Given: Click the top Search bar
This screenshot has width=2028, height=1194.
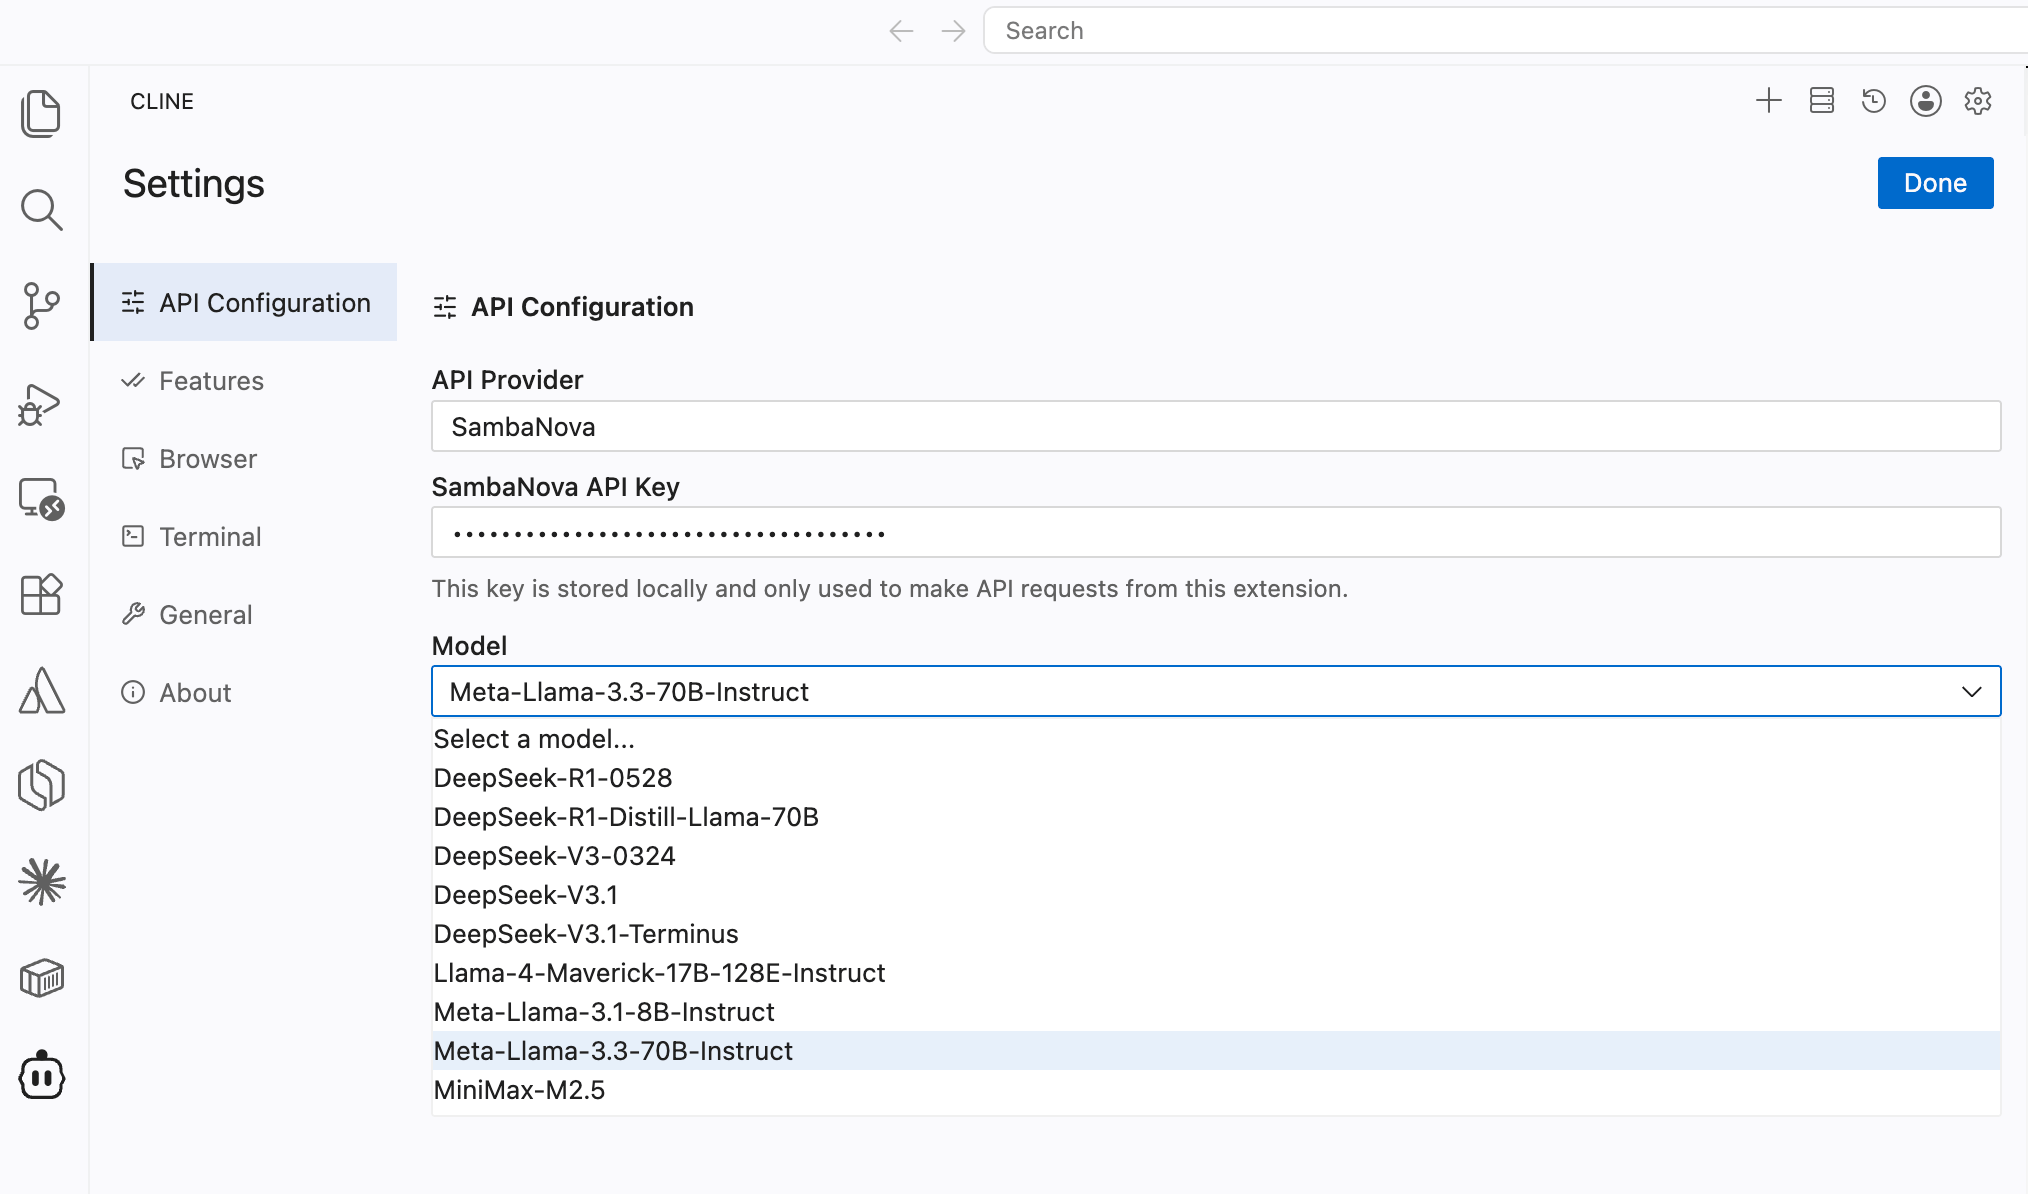Looking at the screenshot, I should coord(1505,31).
